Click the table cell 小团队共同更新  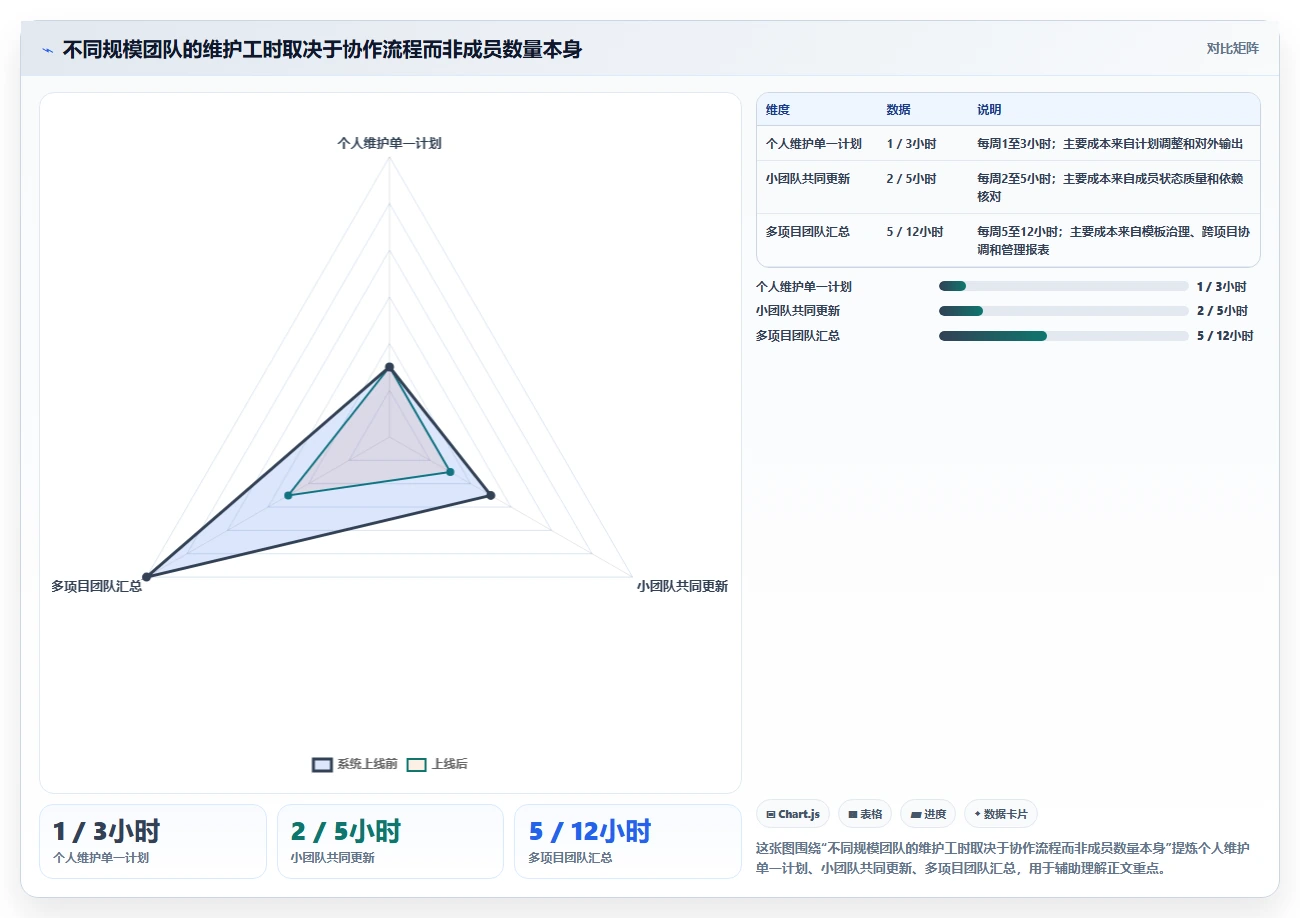[808, 179]
